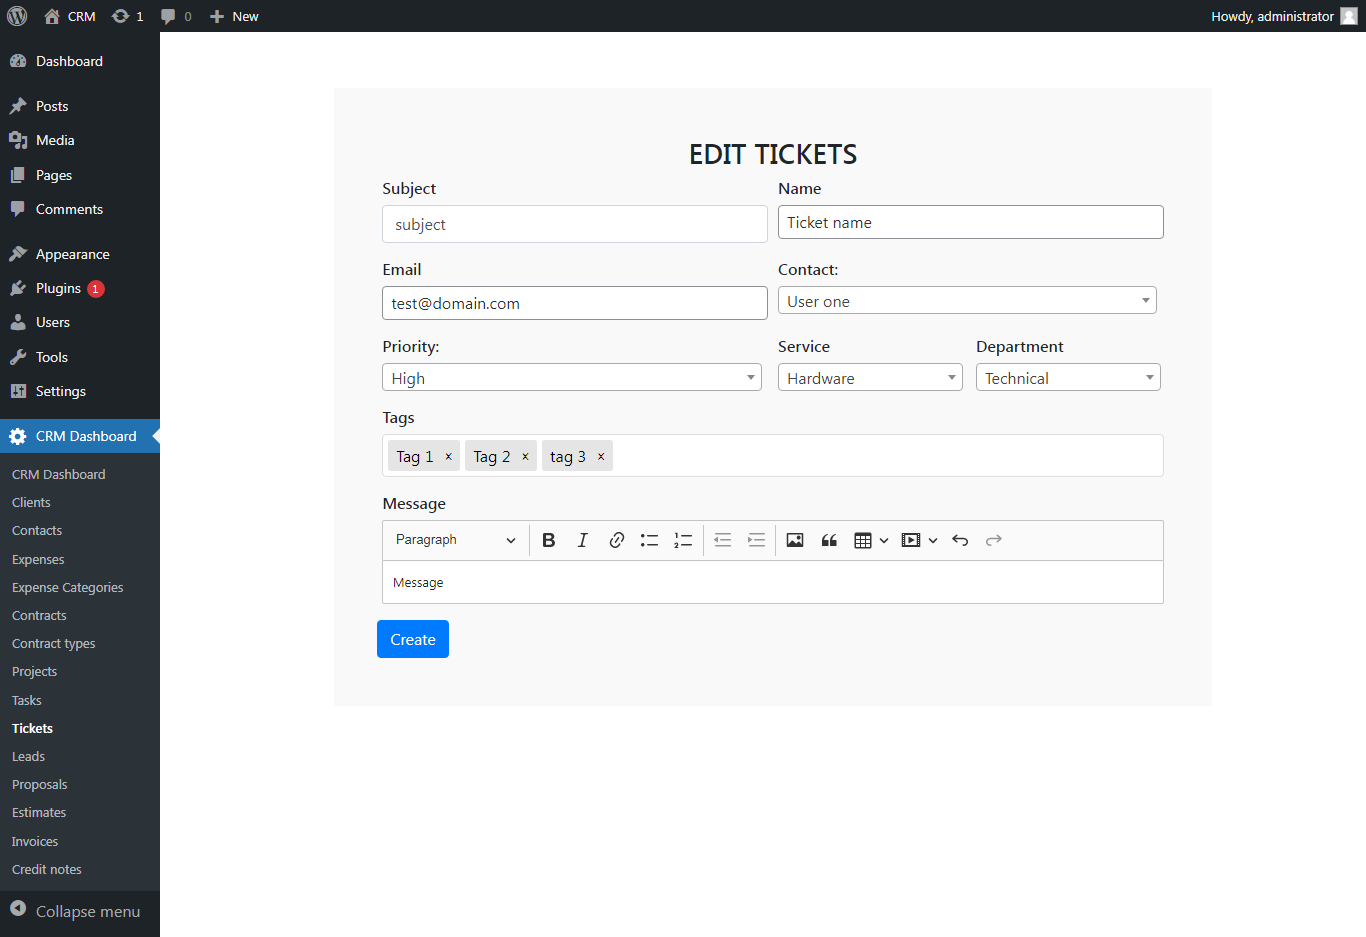Open Leads from the CRM sidebar
1366x937 pixels.
pos(26,756)
